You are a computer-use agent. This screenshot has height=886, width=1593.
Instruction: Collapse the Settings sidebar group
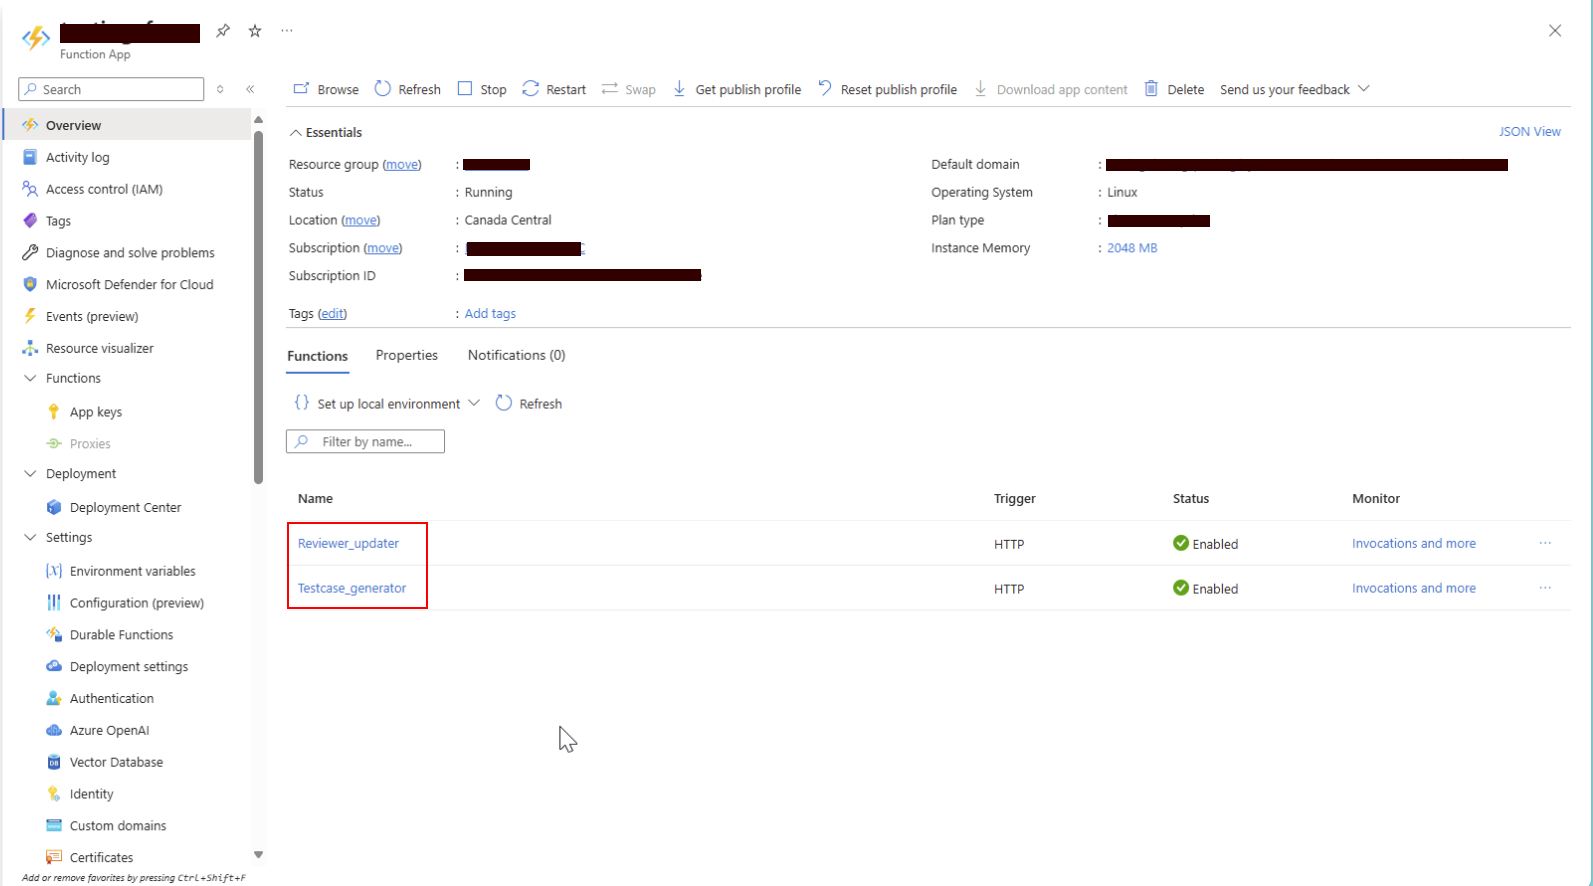coord(30,537)
